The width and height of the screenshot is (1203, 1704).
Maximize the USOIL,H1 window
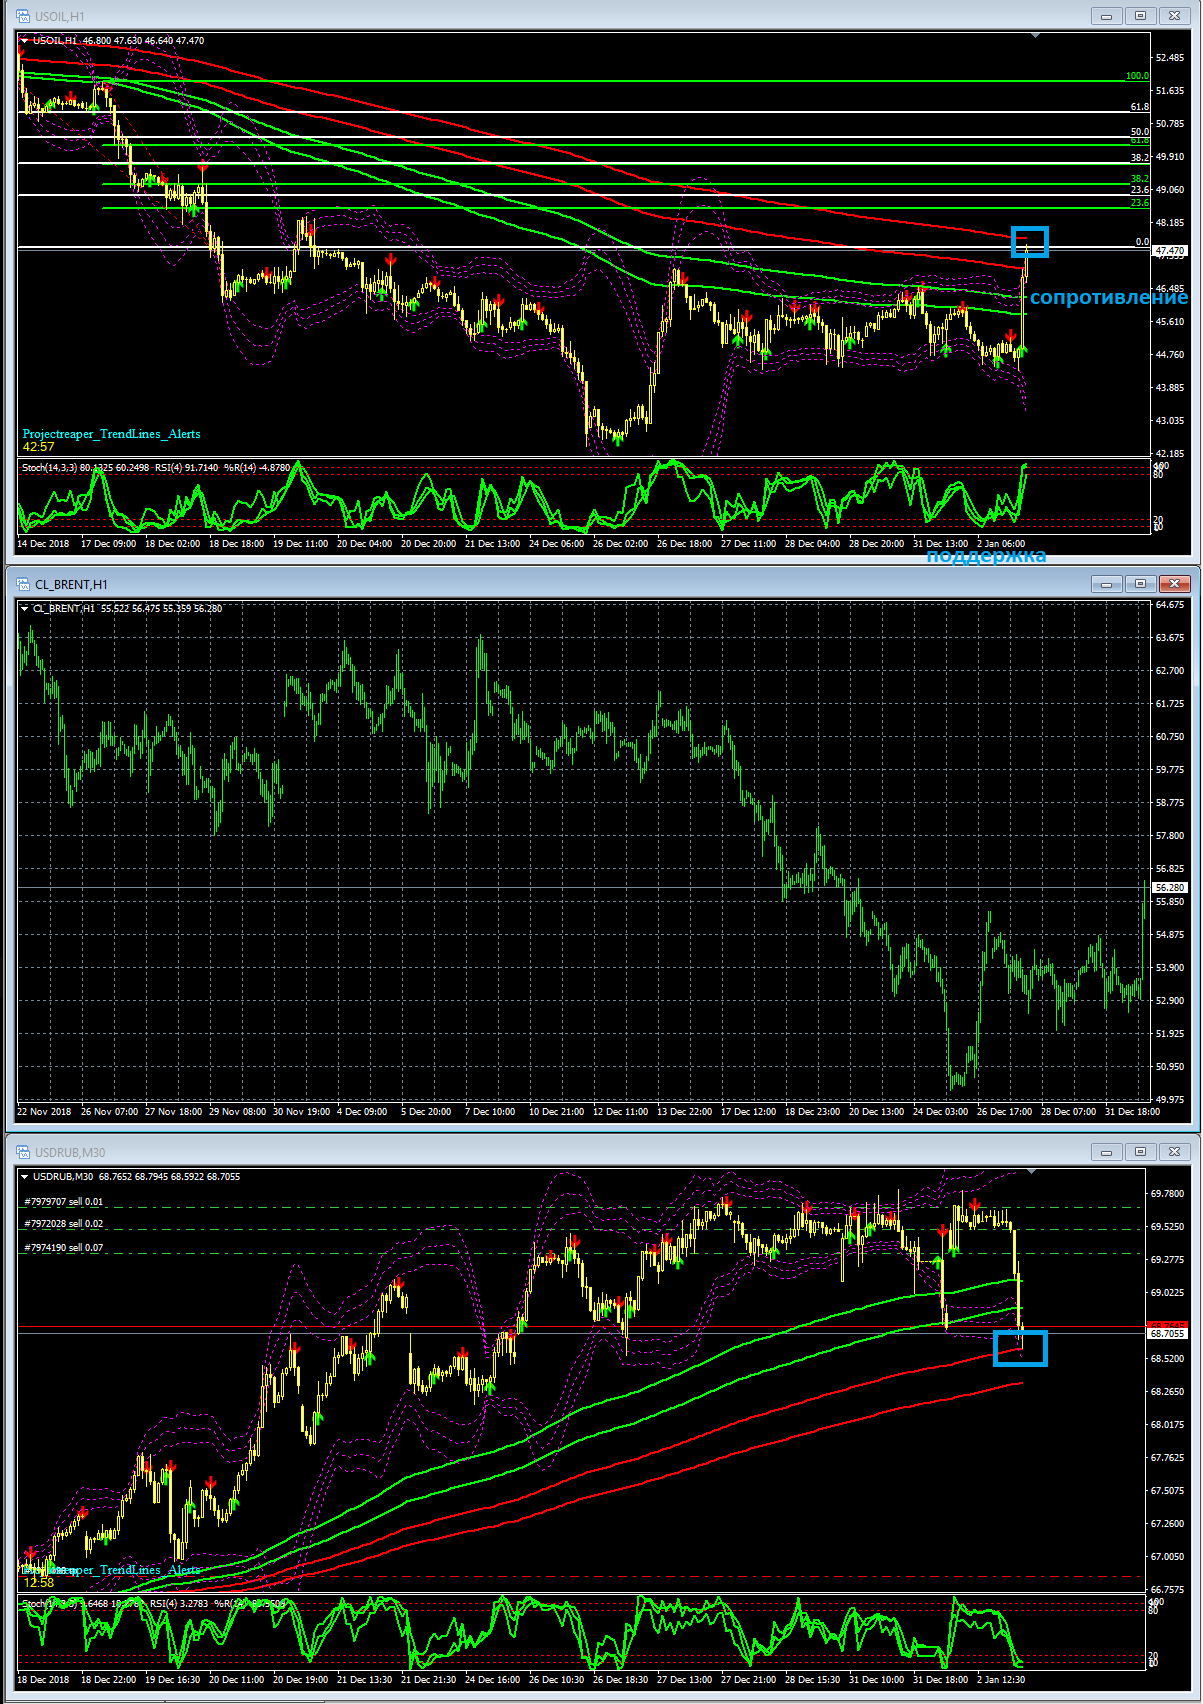pyautogui.click(x=1141, y=16)
